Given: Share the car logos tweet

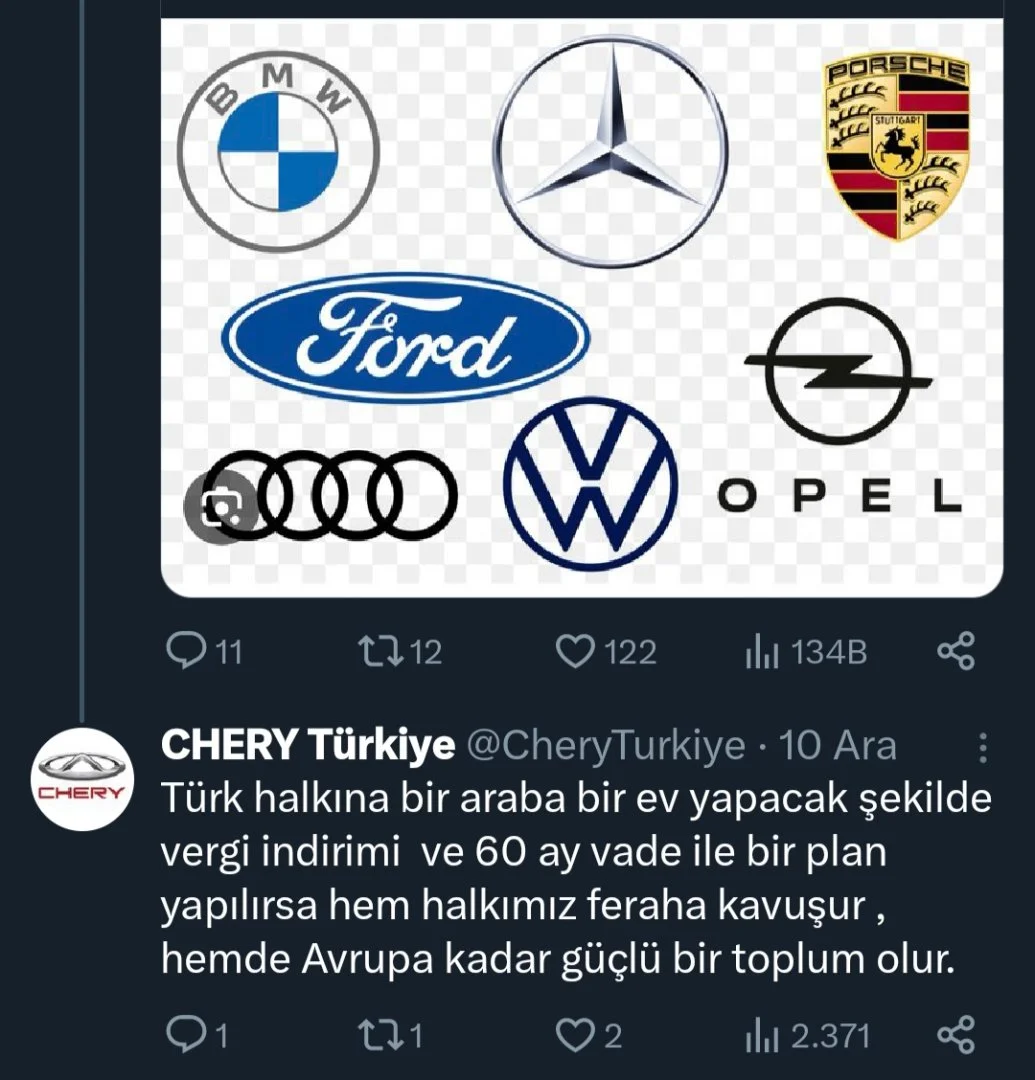Looking at the screenshot, I should [x=956, y=651].
